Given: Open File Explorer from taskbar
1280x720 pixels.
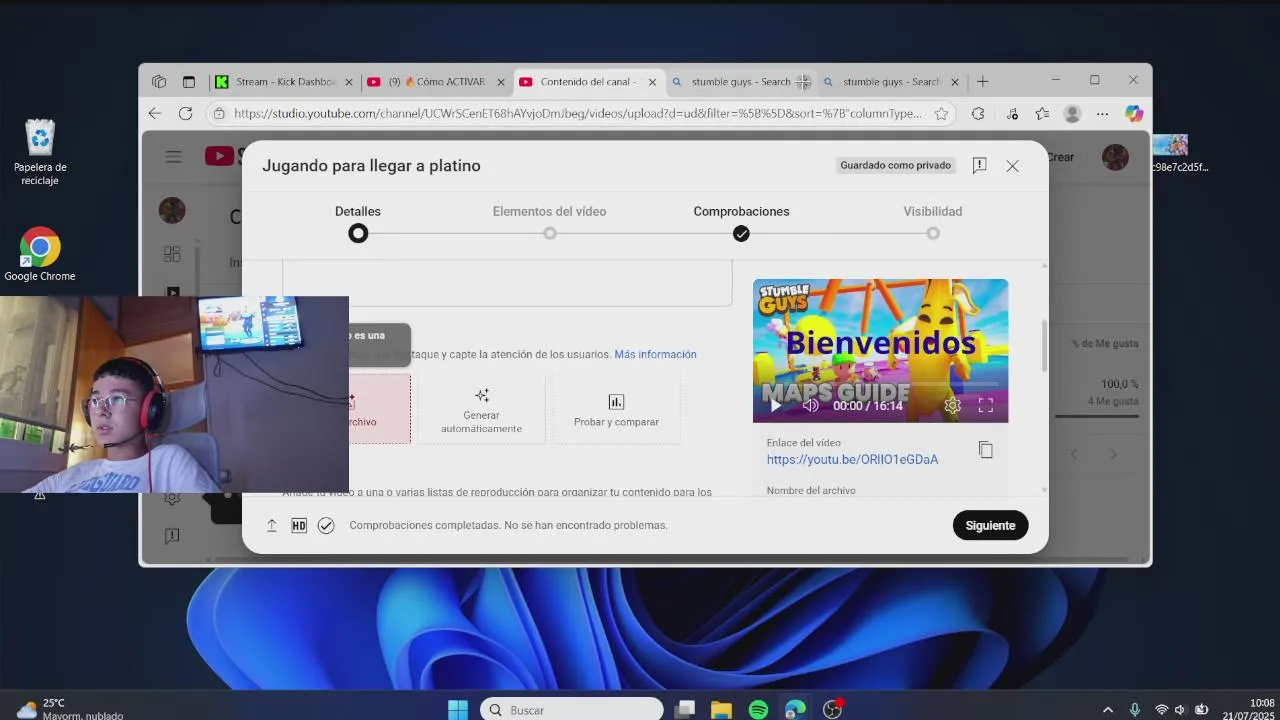Looking at the screenshot, I should click(x=721, y=710).
